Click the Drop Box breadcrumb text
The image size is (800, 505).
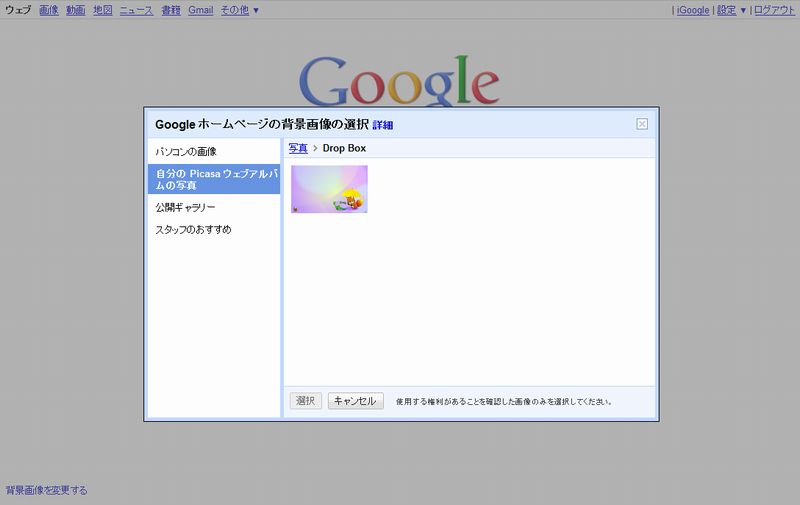pyautogui.click(x=344, y=148)
